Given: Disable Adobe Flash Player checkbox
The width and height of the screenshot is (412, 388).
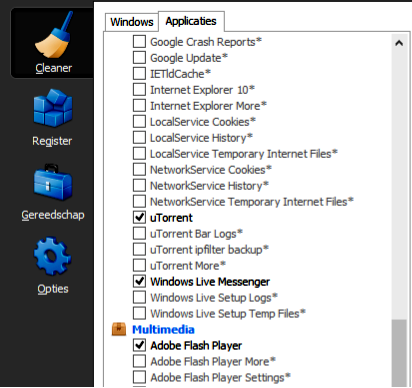Looking at the screenshot, I should click(x=139, y=345).
